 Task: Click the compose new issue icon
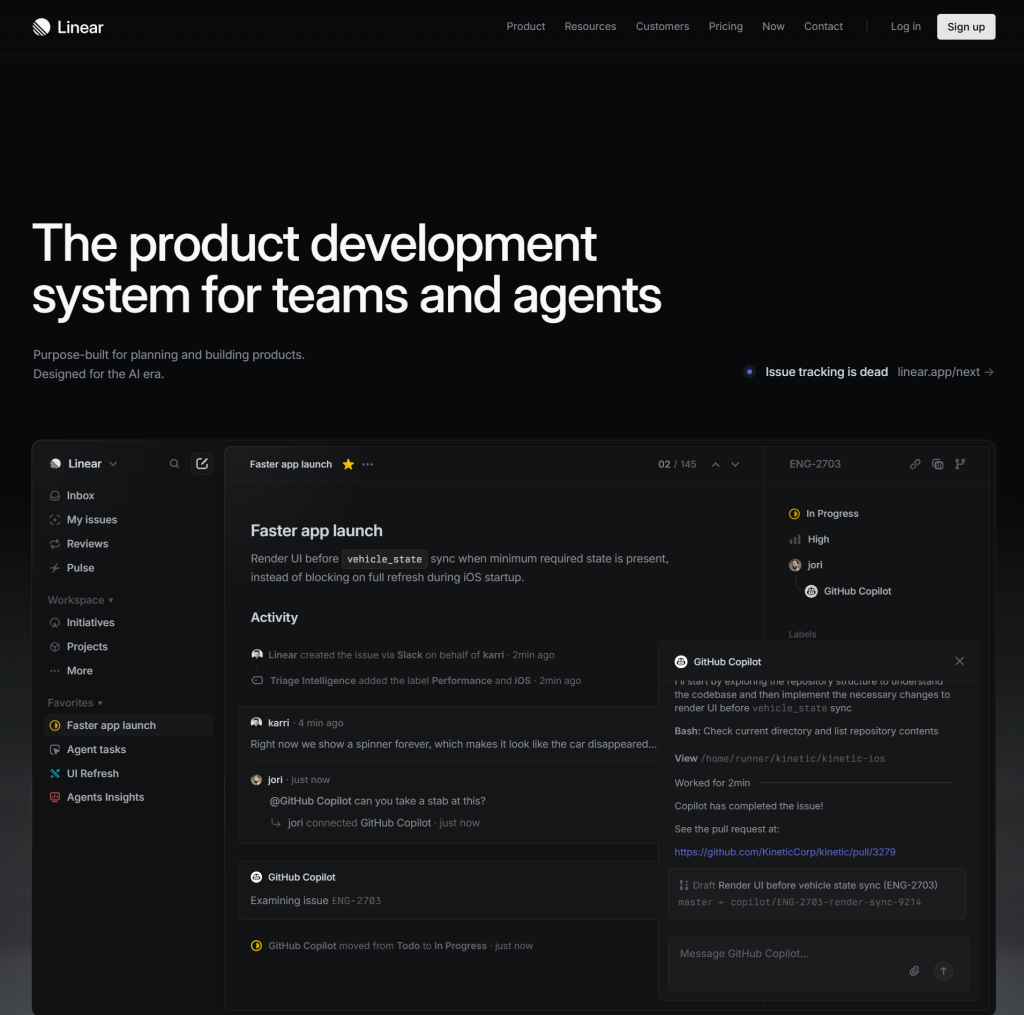(202, 464)
